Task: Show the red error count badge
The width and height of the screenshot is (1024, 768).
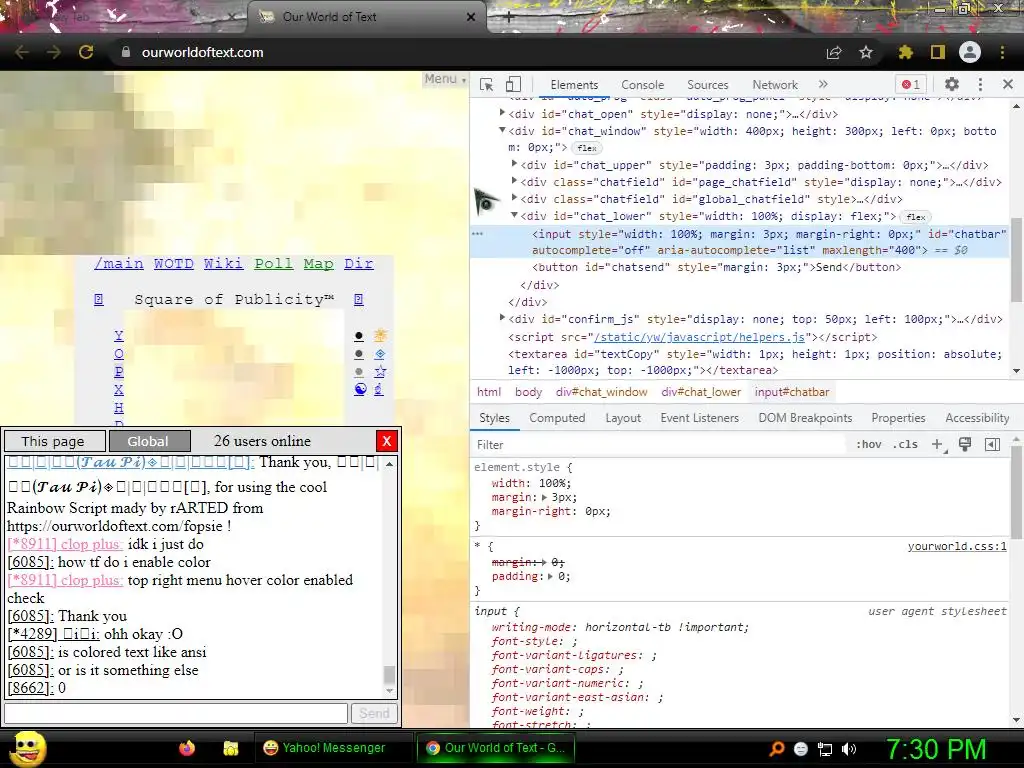Action: click(x=910, y=84)
